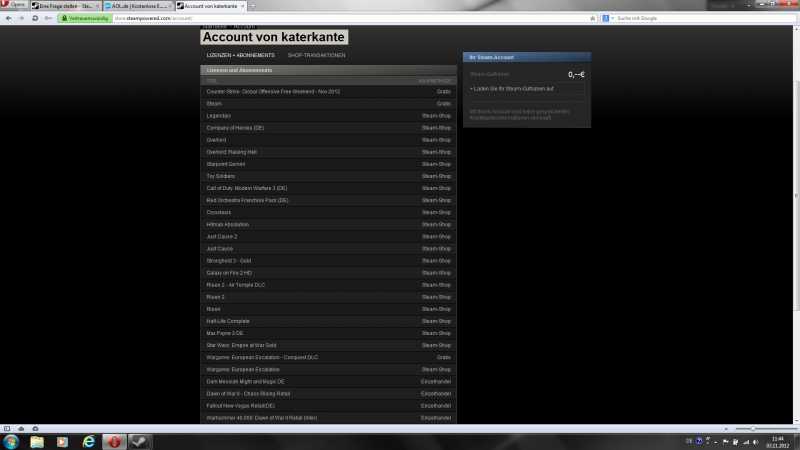Click the 'Red Orchestra Franchise Pack' entry
The image size is (800, 450).
(x=329, y=201)
